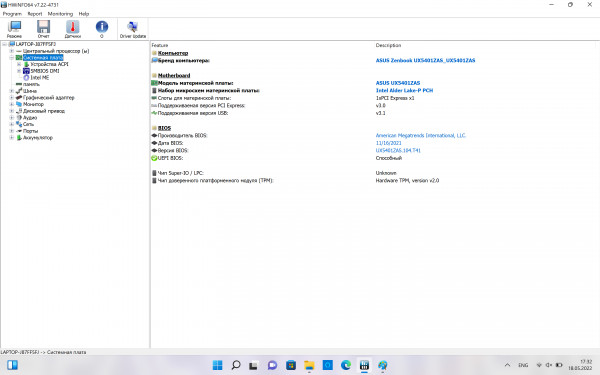Click the Description column header
This screenshot has height=375, width=600.
[388, 45]
